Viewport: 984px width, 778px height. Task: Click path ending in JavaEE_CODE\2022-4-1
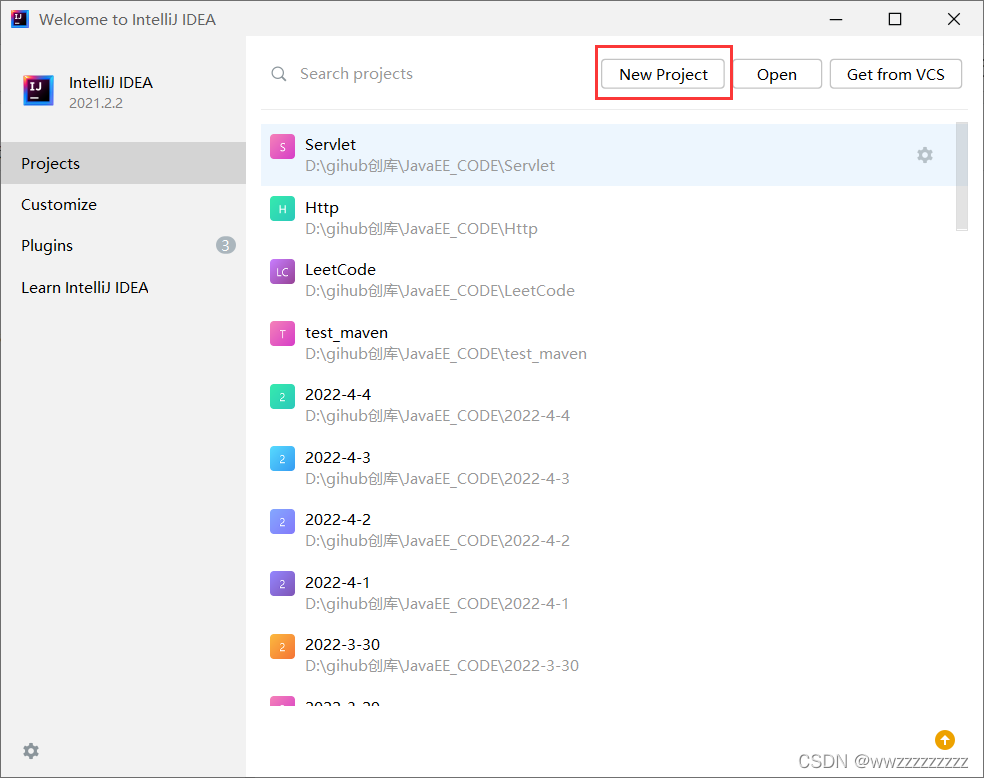click(437, 604)
